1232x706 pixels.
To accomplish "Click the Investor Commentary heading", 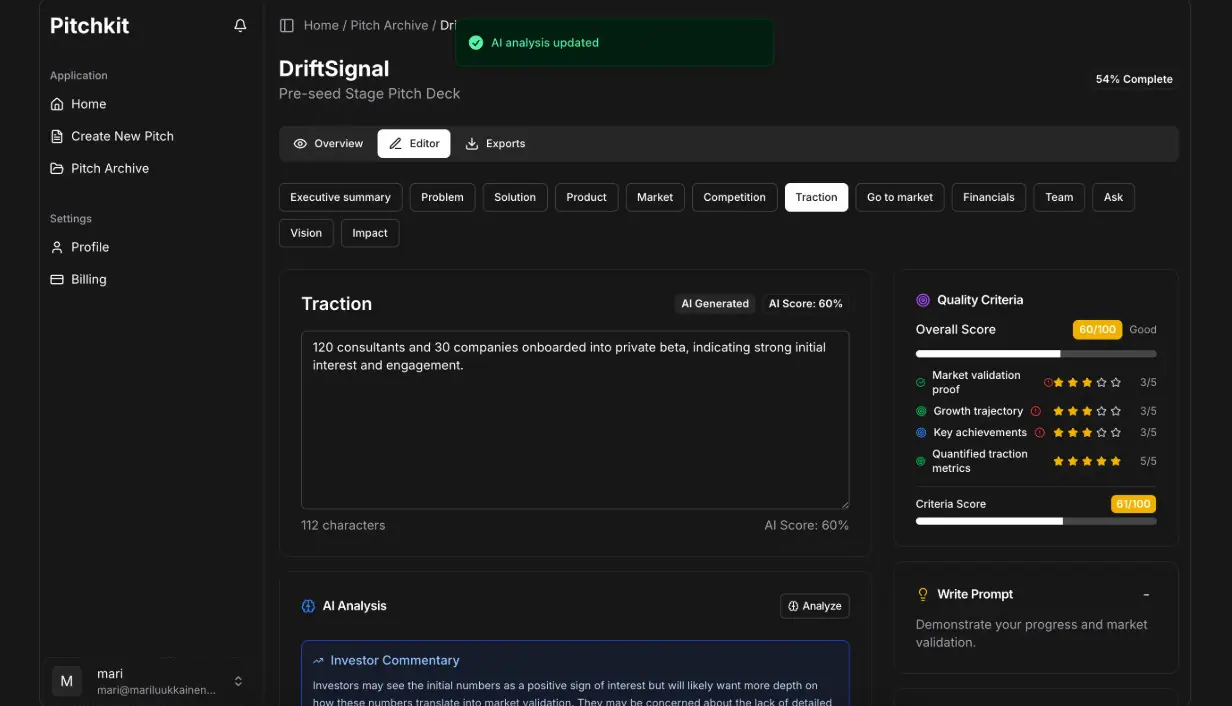I will [395, 661].
